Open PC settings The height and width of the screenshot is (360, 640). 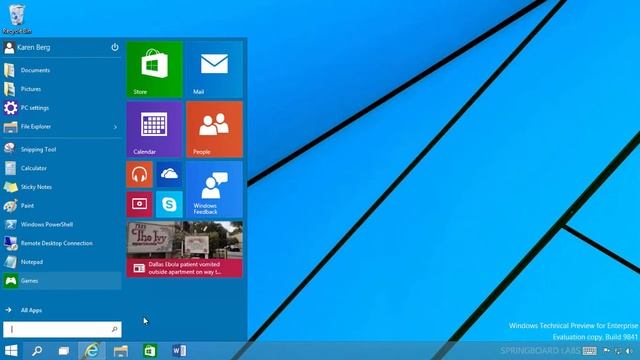[62, 108]
